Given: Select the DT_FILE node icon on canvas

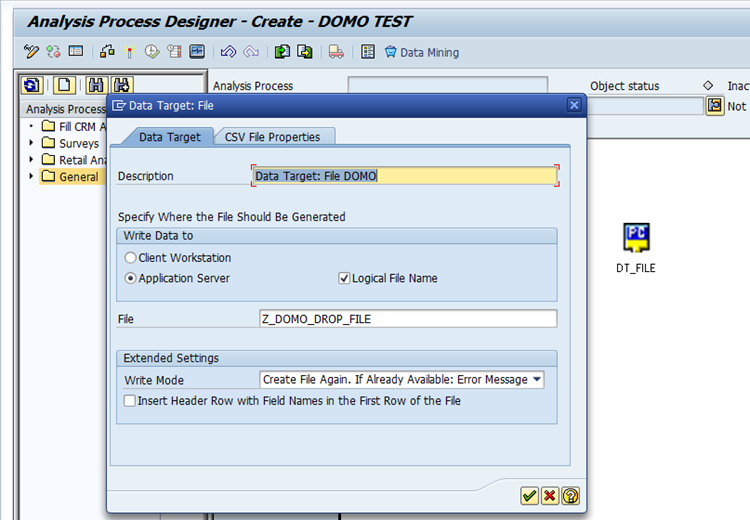Looking at the screenshot, I should [636, 238].
